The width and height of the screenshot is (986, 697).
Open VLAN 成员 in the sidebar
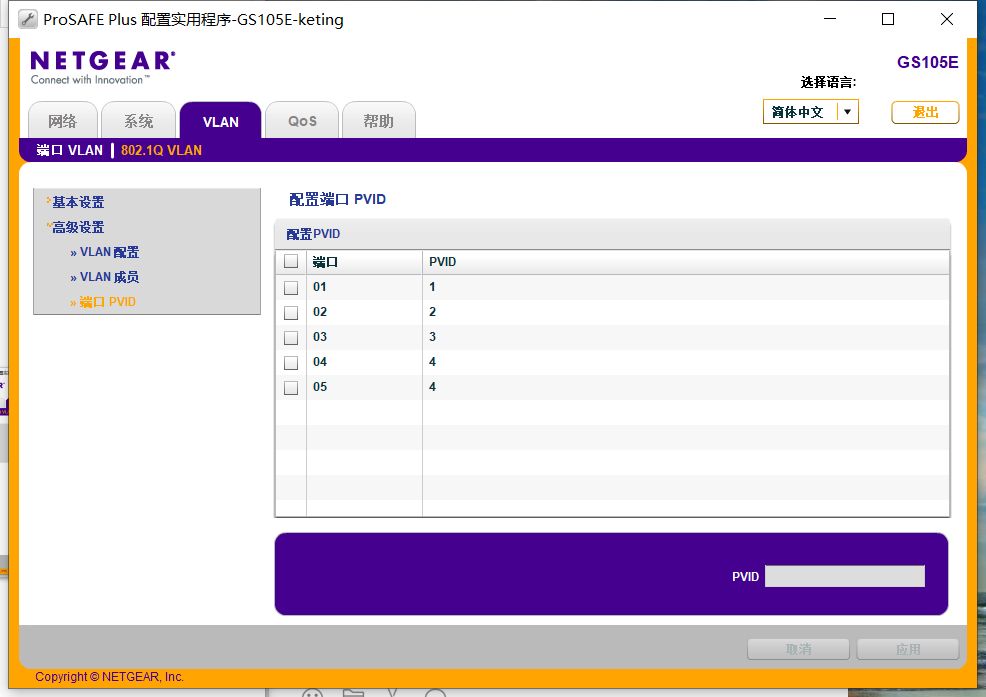[x=105, y=277]
